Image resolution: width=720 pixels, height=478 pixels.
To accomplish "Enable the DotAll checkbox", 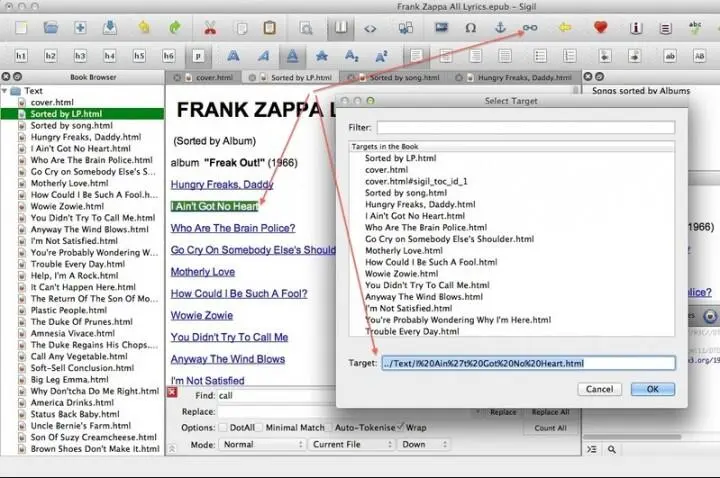I will tap(223, 427).
